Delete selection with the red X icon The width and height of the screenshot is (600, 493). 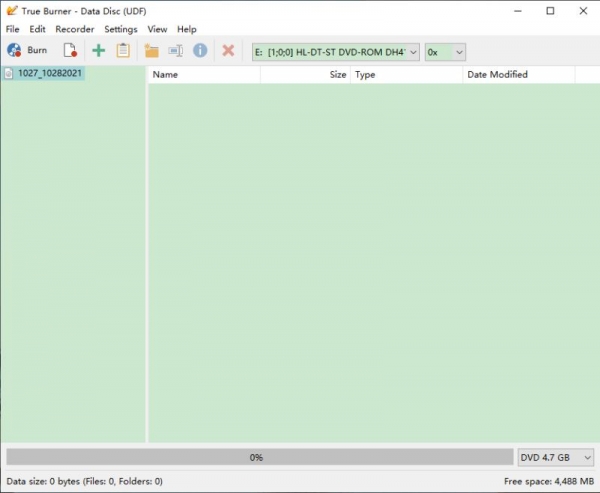click(228, 50)
